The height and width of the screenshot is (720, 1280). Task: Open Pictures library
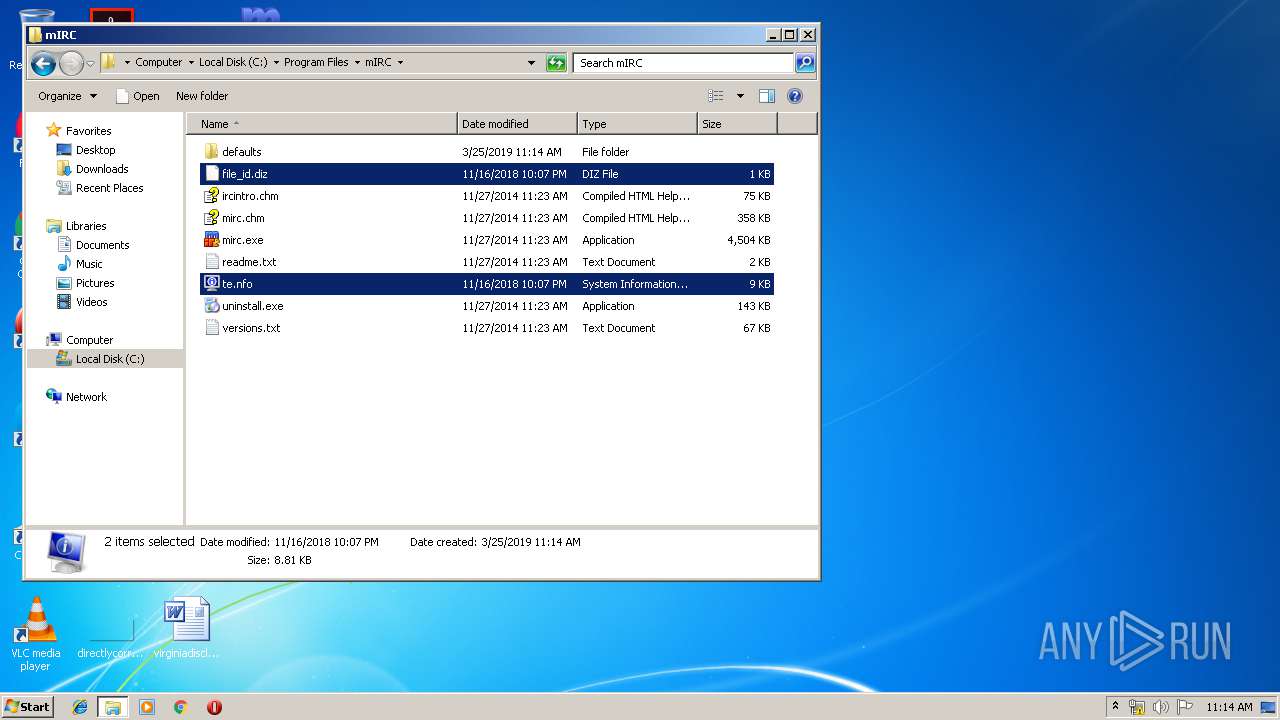95,283
